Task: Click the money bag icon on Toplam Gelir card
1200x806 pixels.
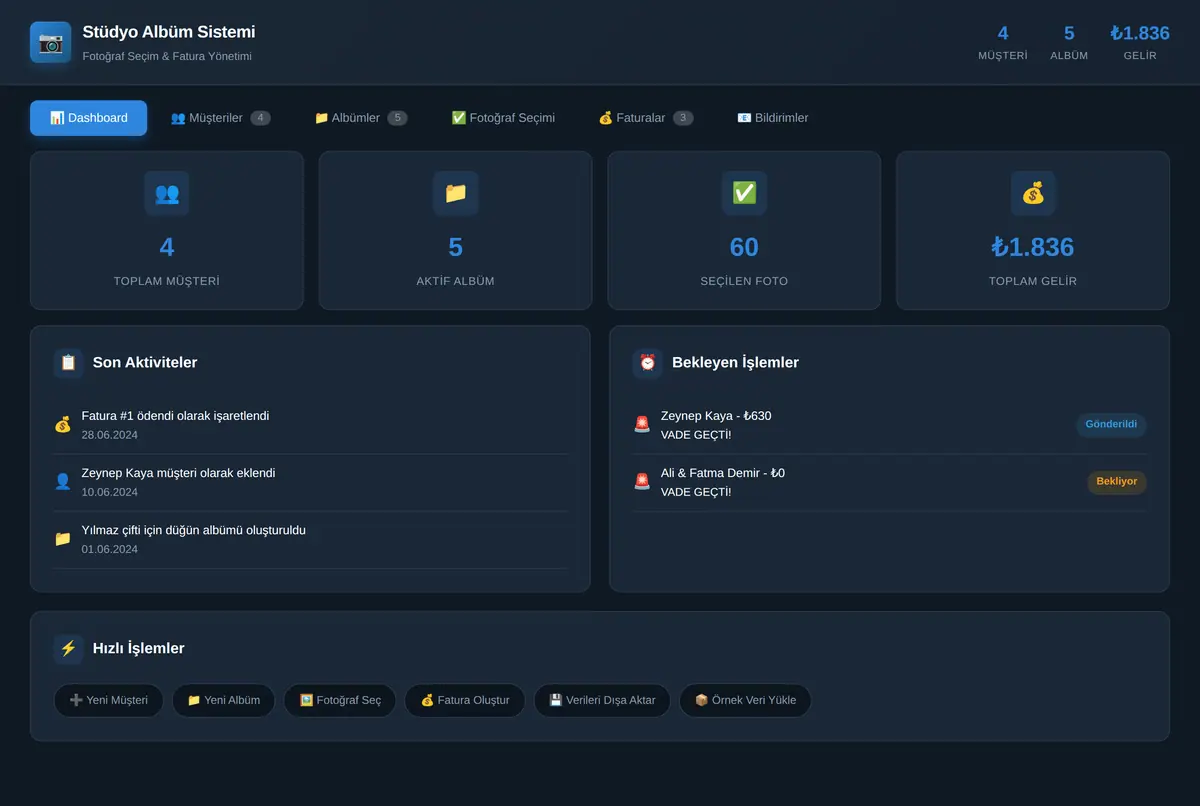Action: pyautogui.click(x=1033, y=193)
